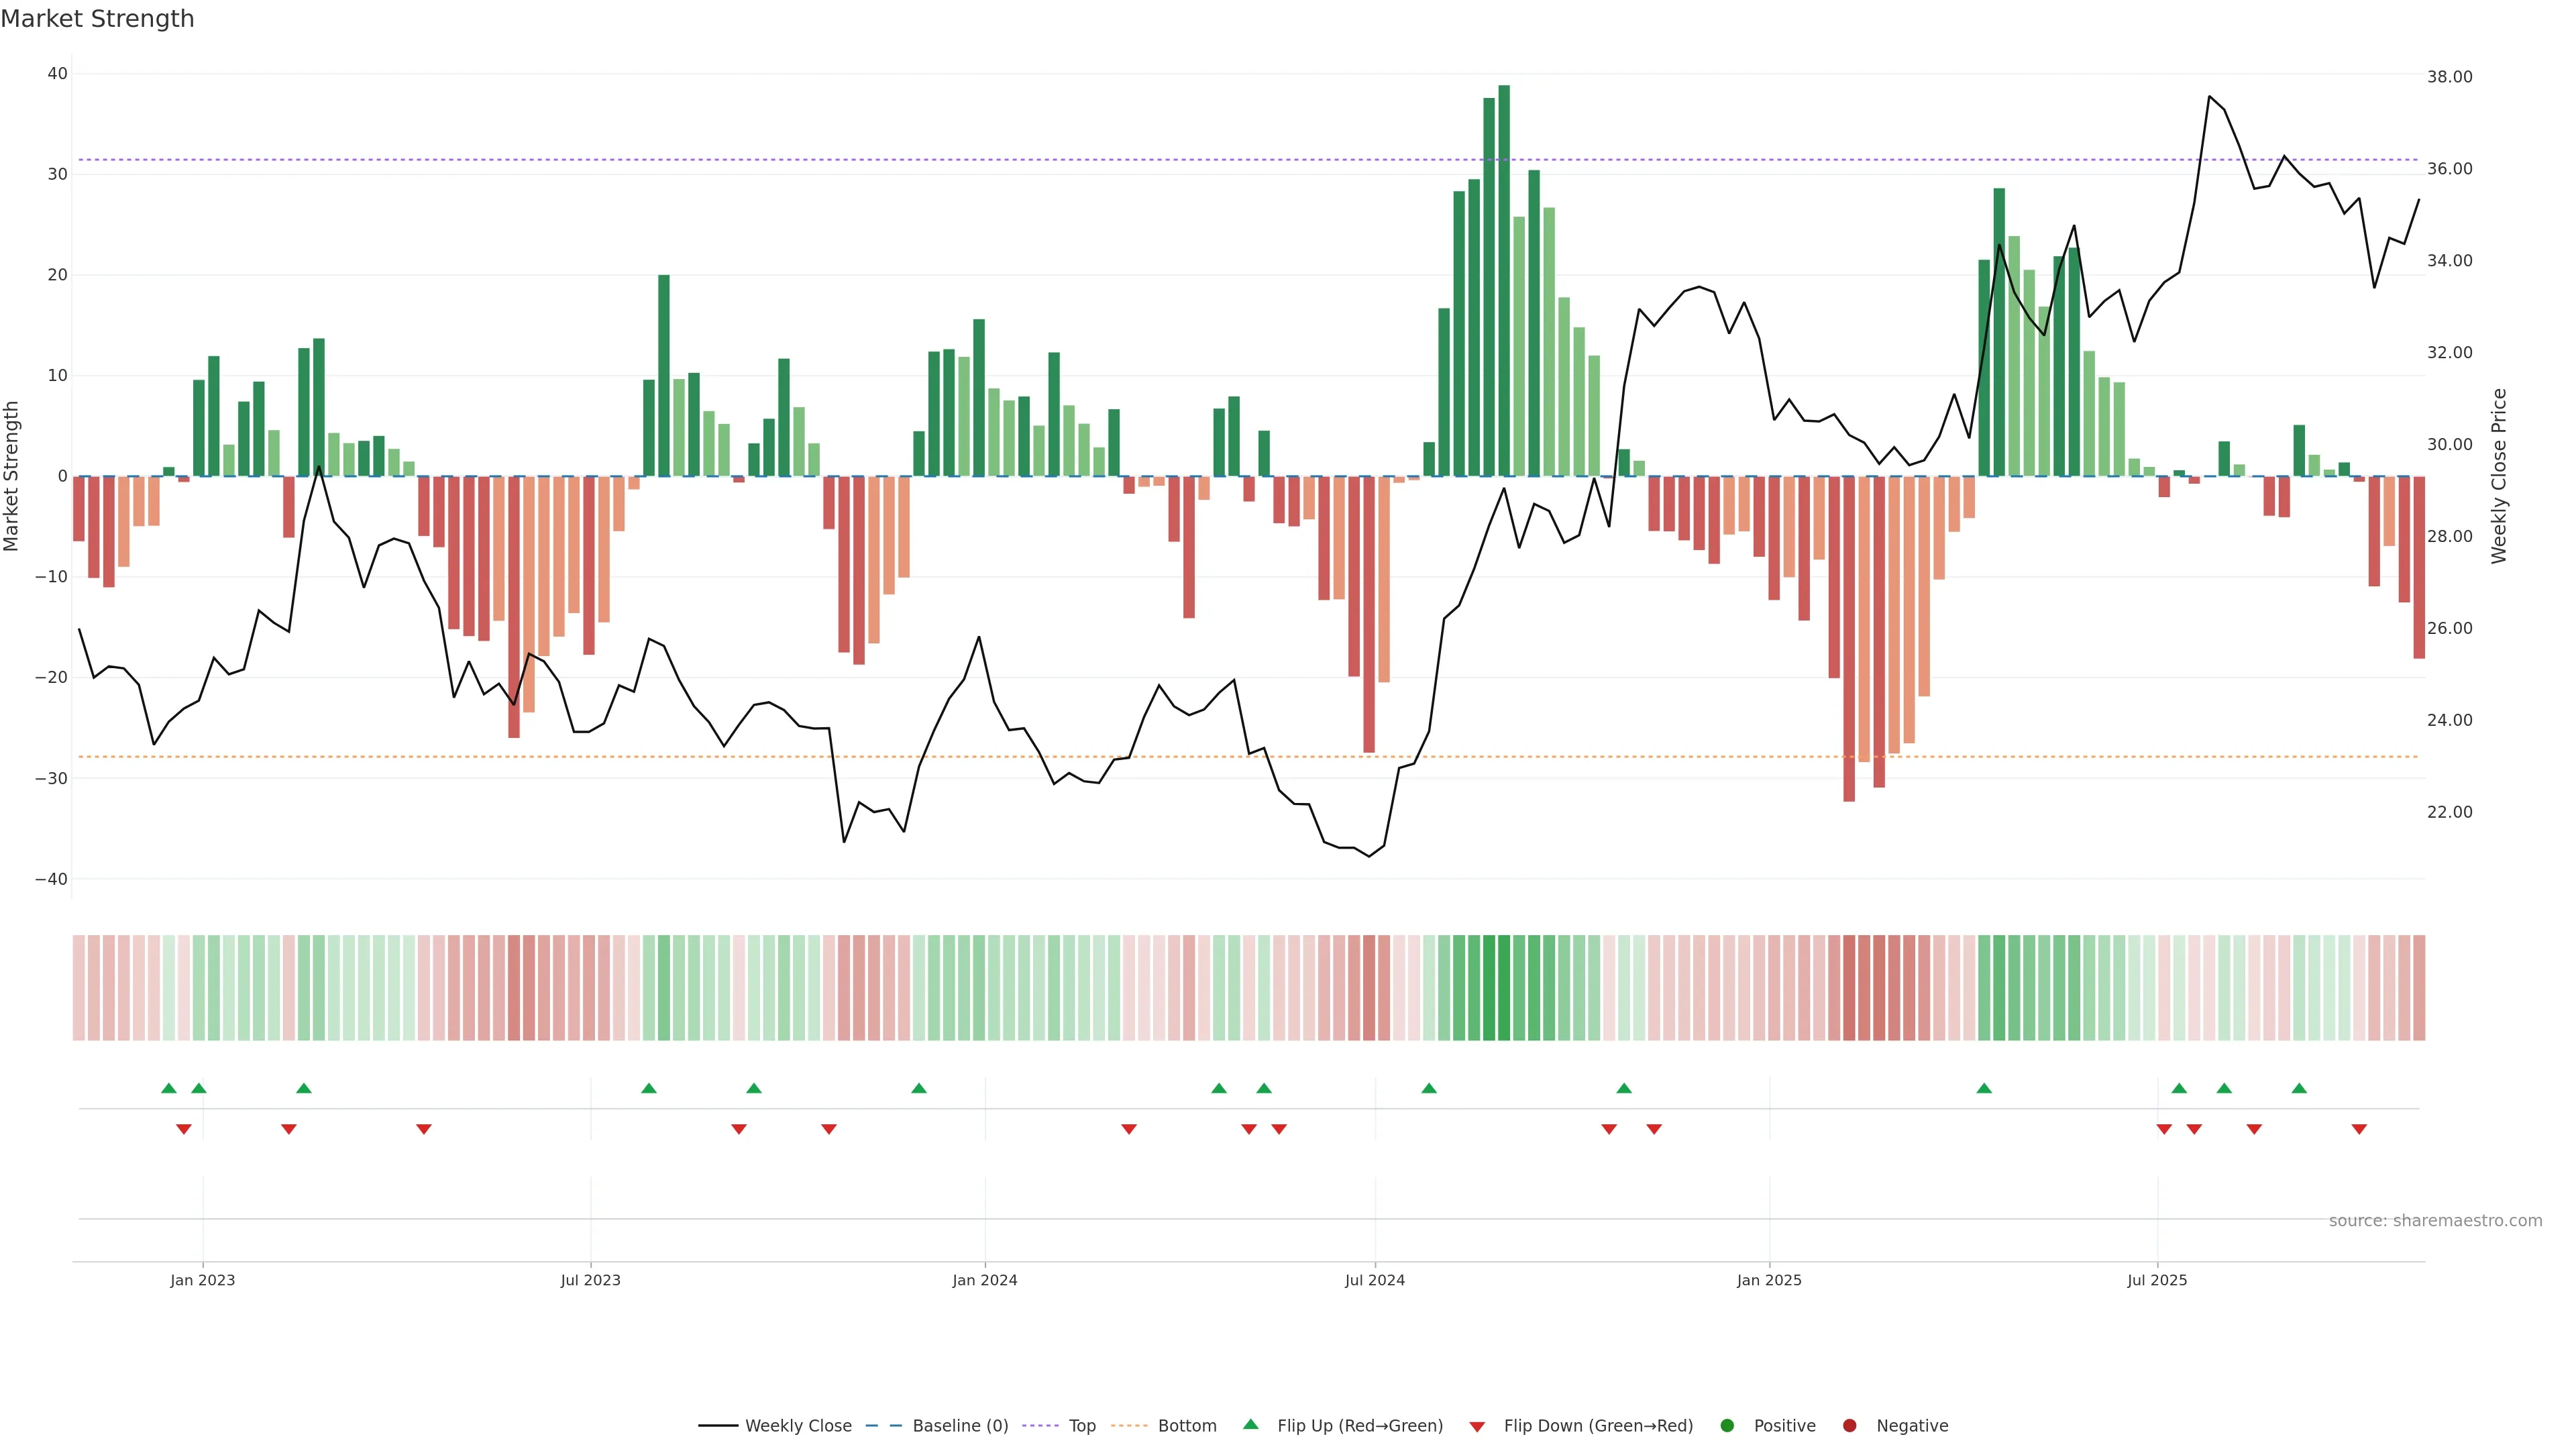Viewport: 2576px width, 1449px height.
Task: Click the darkest green heat strip cell
Action: (x=1504, y=987)
